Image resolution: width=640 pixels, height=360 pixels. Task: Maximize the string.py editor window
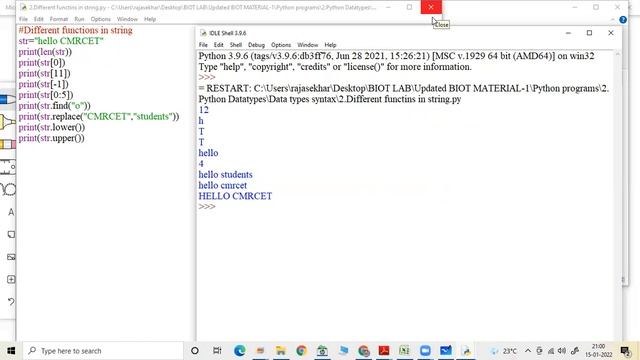pyautogui.click(x=409, y=7)
